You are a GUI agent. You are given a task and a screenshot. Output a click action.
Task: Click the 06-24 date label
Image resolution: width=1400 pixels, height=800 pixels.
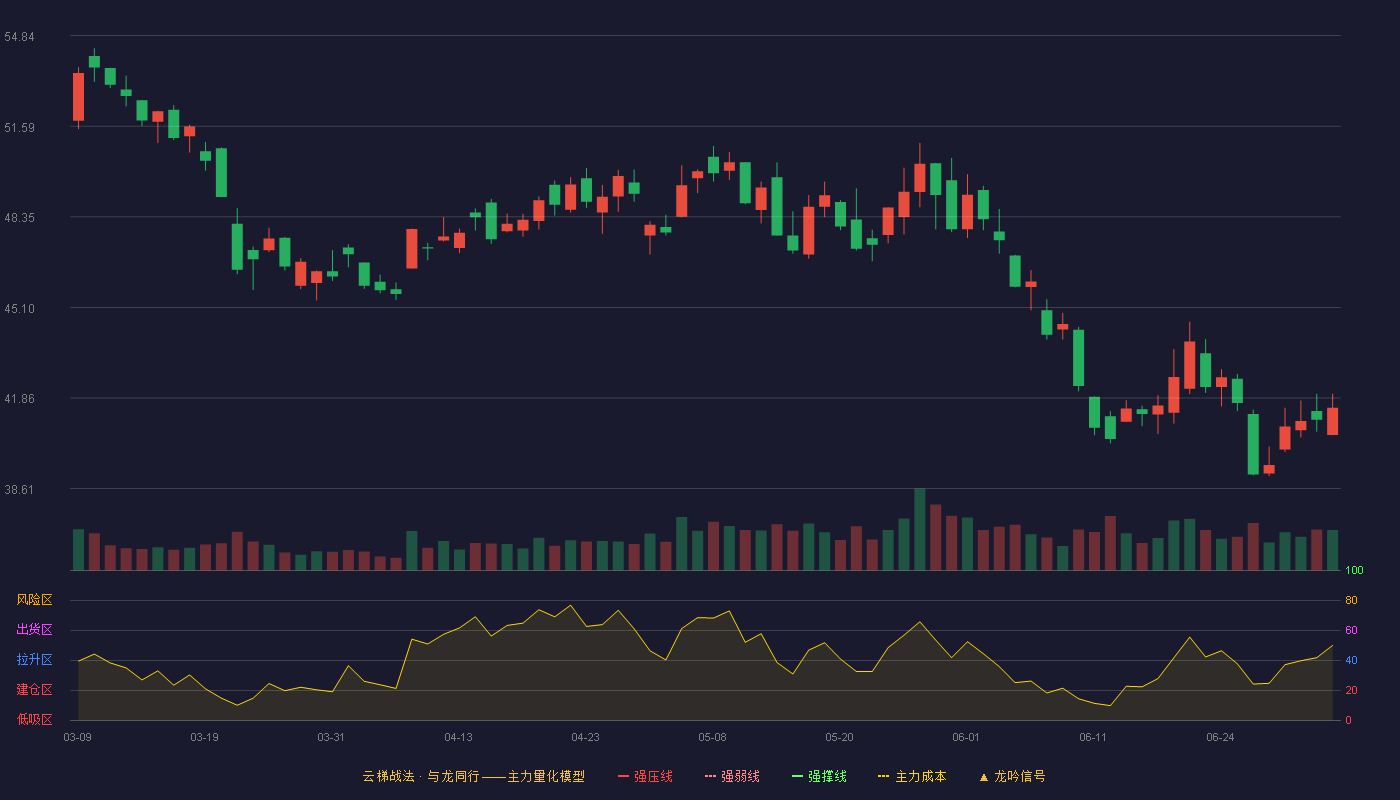[x=1220, y=737]
